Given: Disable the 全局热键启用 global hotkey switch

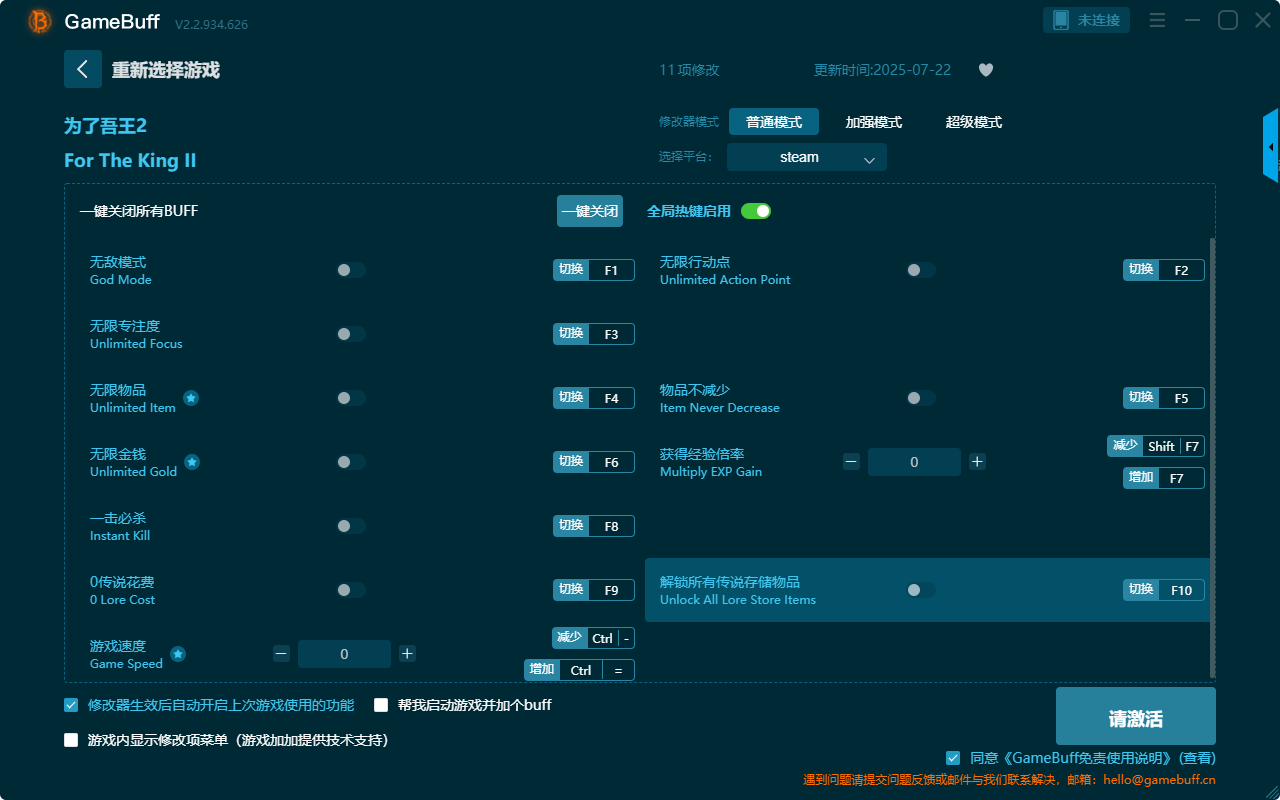Looking at the screenshot, I should click(756, 211).
